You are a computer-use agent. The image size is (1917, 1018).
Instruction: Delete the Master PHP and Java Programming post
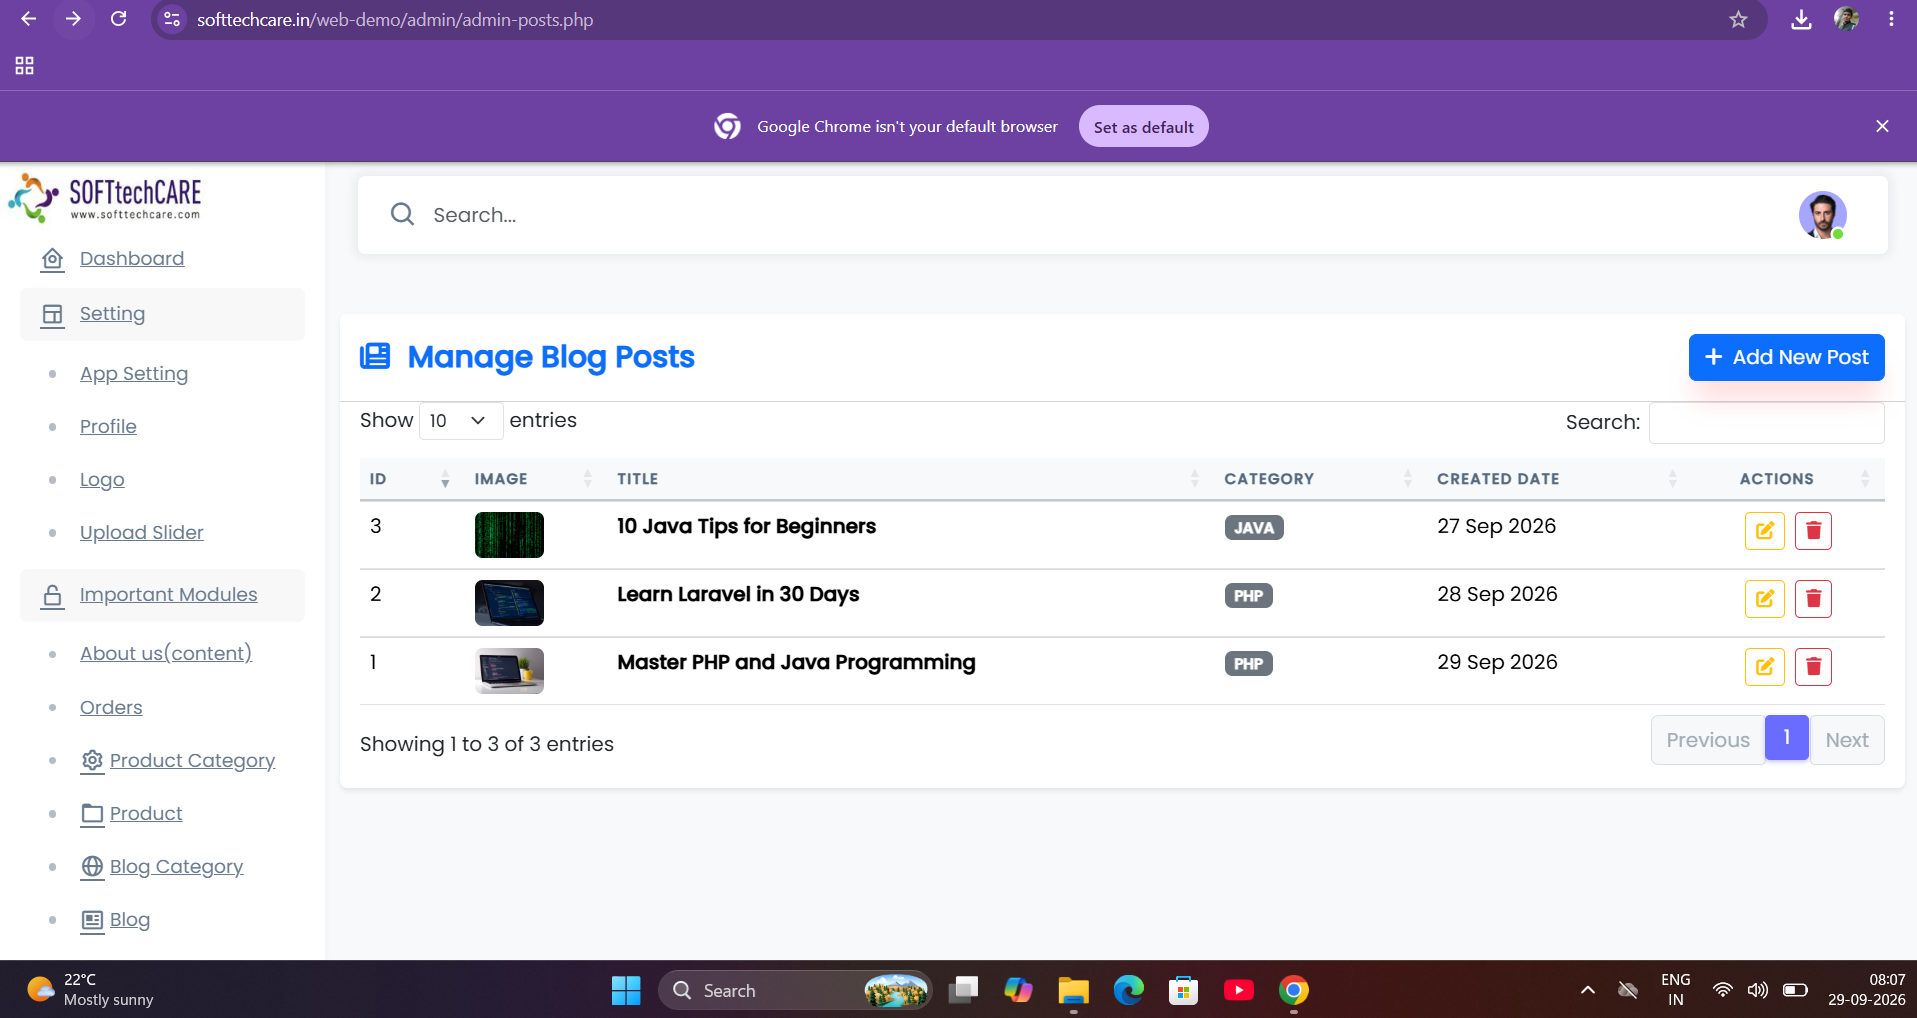click(1813, 666)
